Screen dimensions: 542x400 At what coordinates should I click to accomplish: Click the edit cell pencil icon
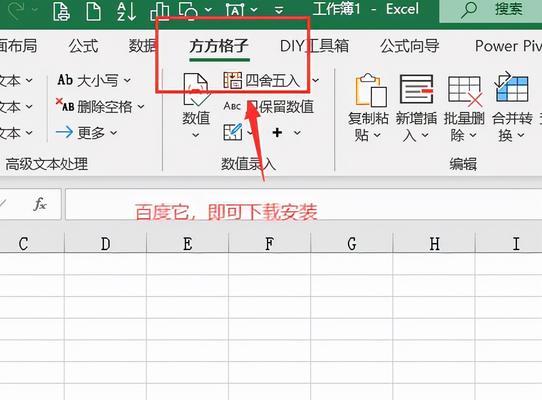233,132
